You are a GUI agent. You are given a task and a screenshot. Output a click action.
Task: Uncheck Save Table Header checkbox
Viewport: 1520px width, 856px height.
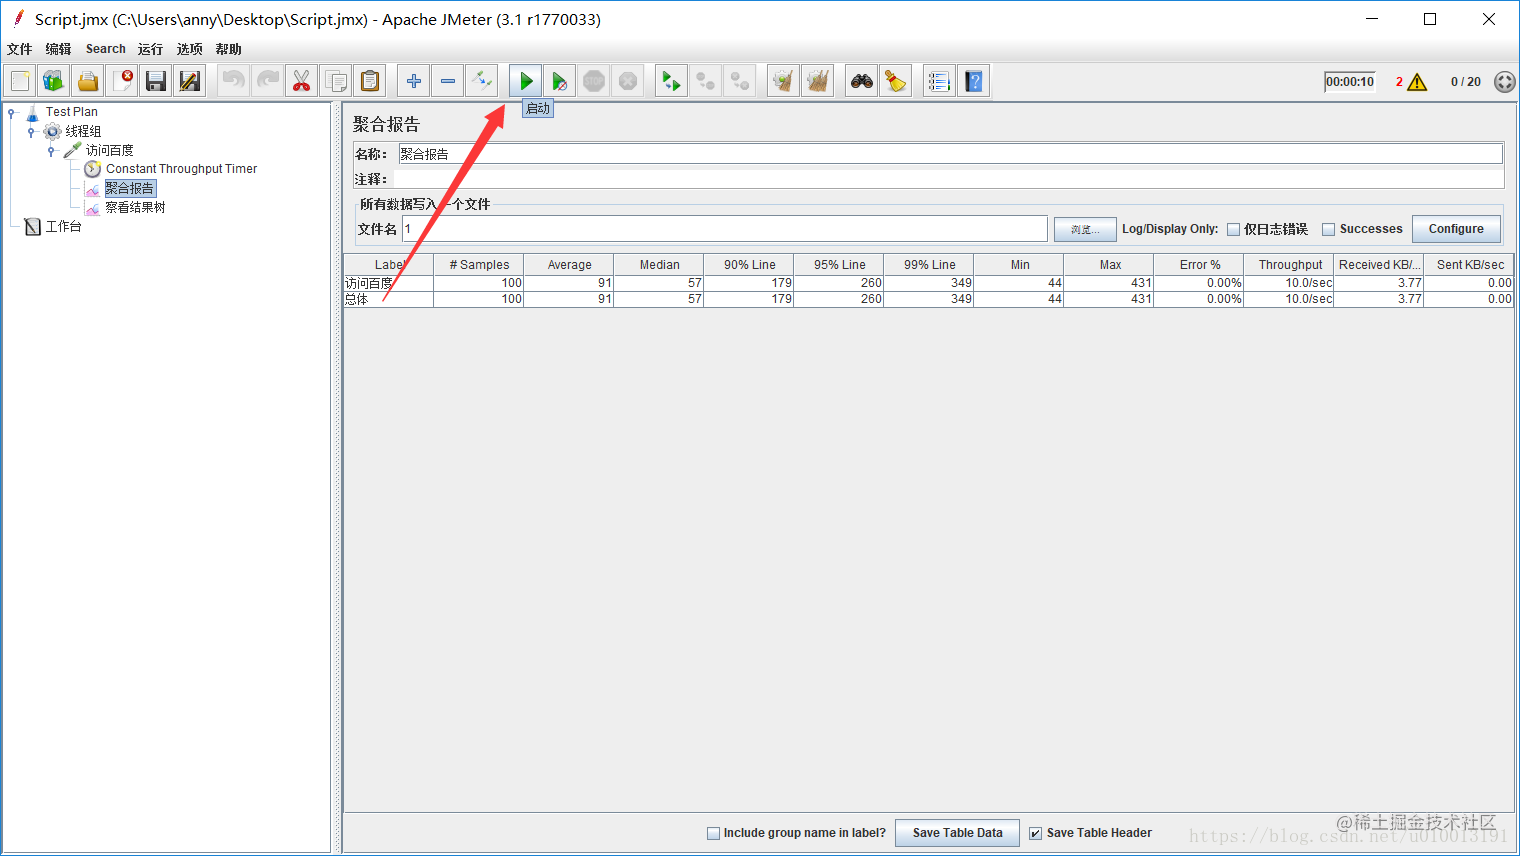coord(1035,833)
